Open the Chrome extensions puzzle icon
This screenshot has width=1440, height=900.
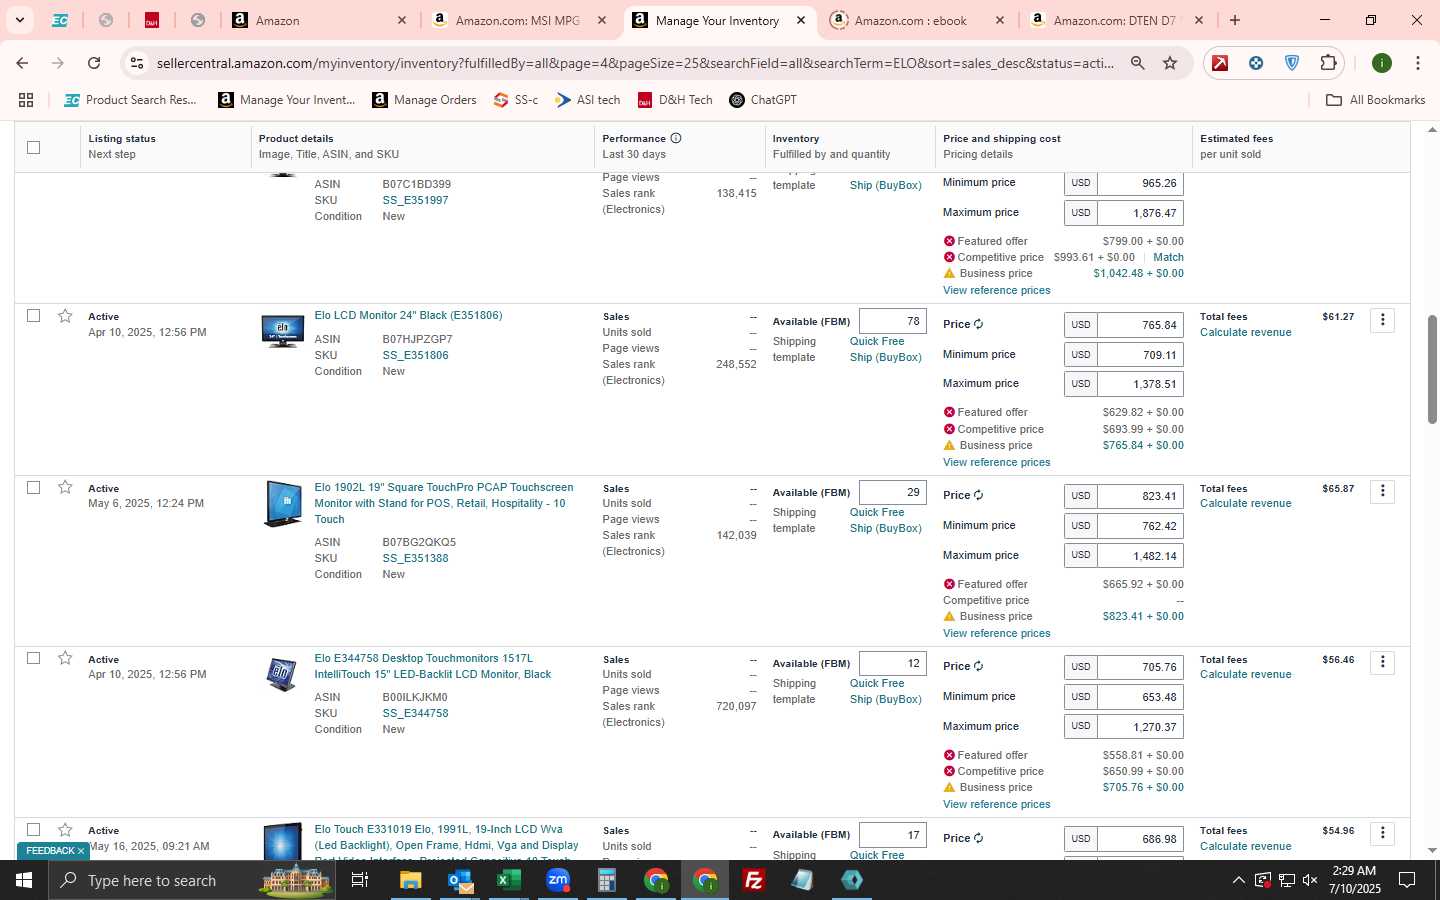pos(1328,63)
